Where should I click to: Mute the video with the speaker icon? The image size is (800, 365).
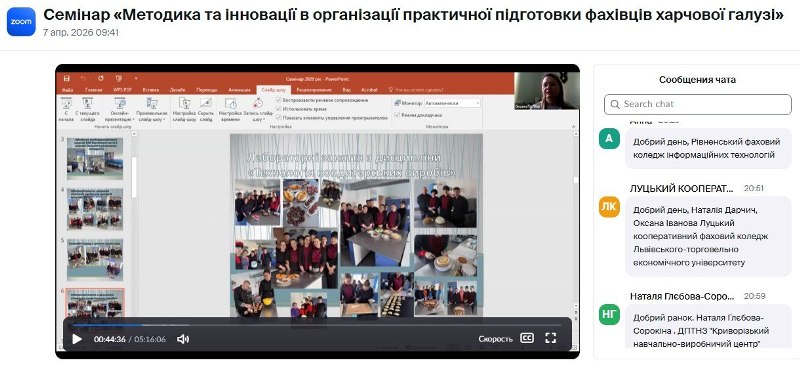(183, 339)
